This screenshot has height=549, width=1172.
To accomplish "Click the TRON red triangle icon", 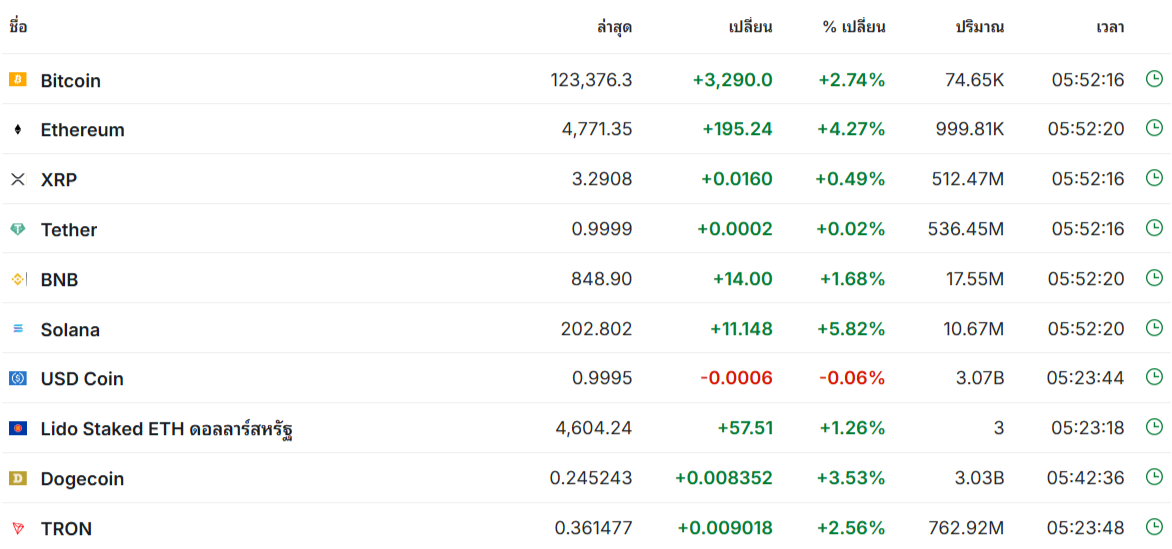I will [17, 528].
